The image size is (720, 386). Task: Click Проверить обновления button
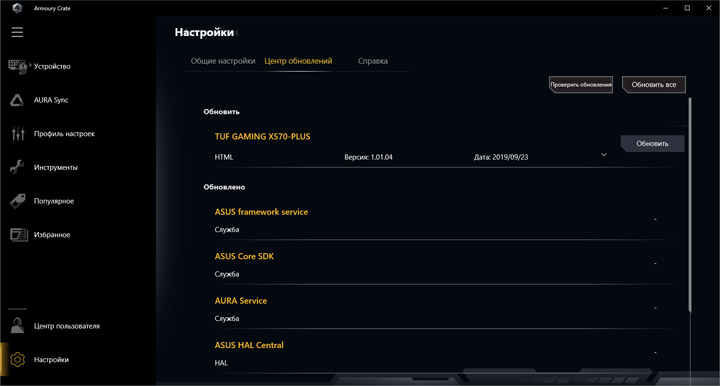pyautogui.click(x=581, y=85)
